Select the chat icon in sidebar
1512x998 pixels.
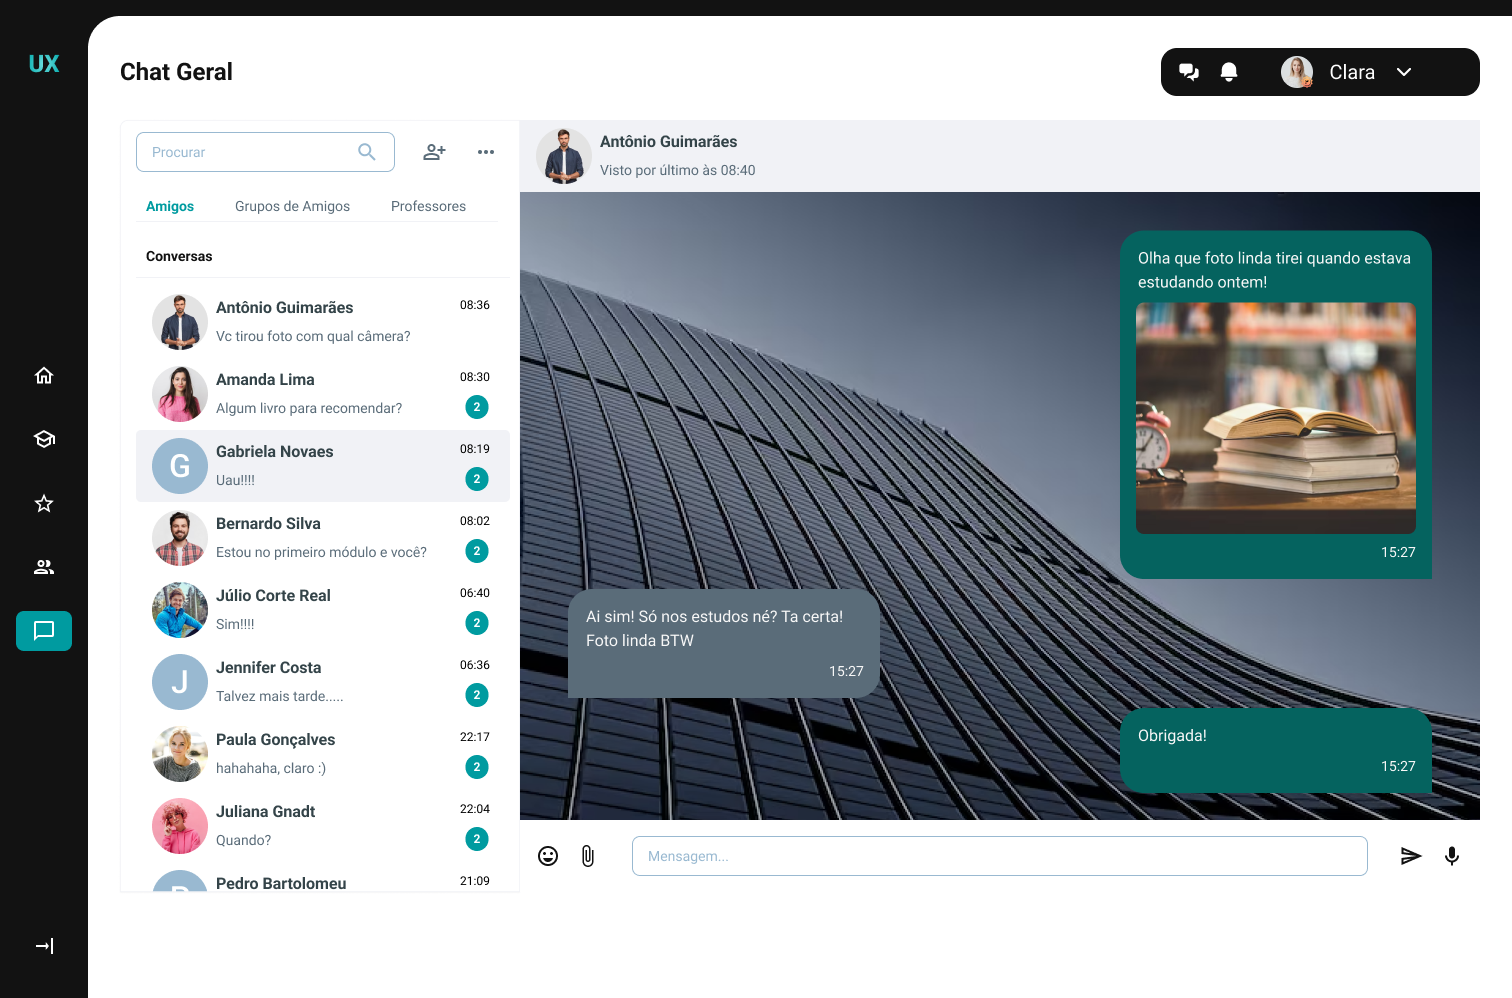(x=44, y=631)
